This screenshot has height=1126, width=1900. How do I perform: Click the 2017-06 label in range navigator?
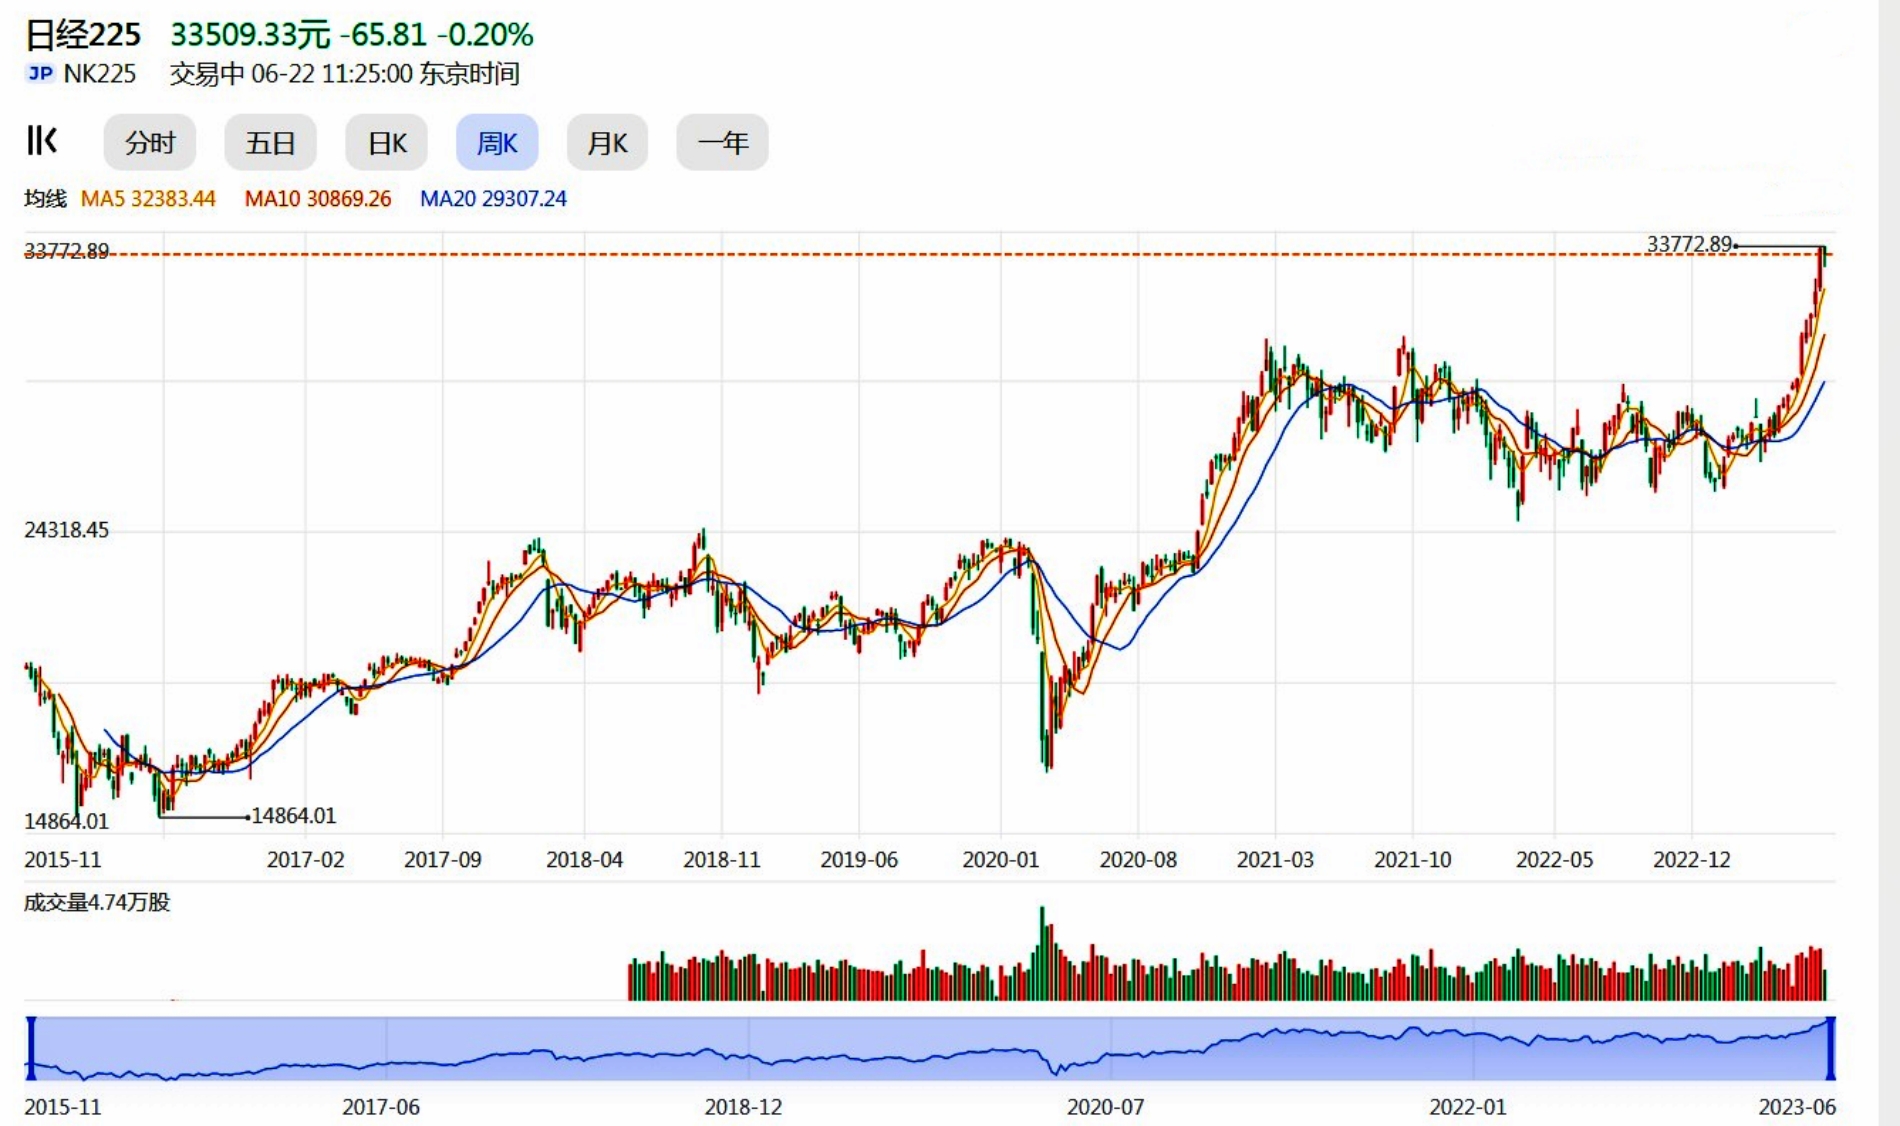pos(380,1107)
